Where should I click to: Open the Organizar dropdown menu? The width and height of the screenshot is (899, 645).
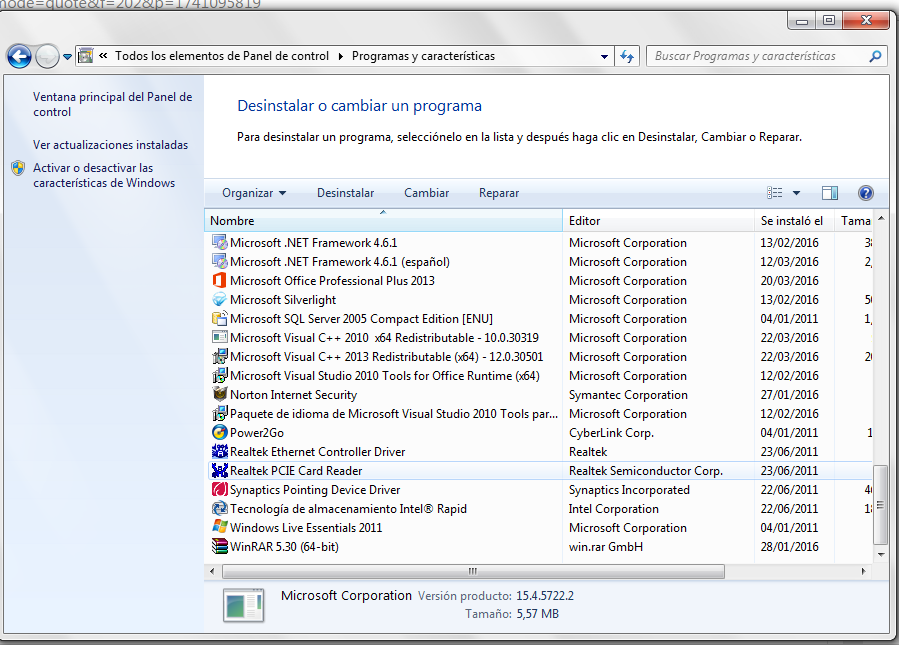(x=254, y=193)
